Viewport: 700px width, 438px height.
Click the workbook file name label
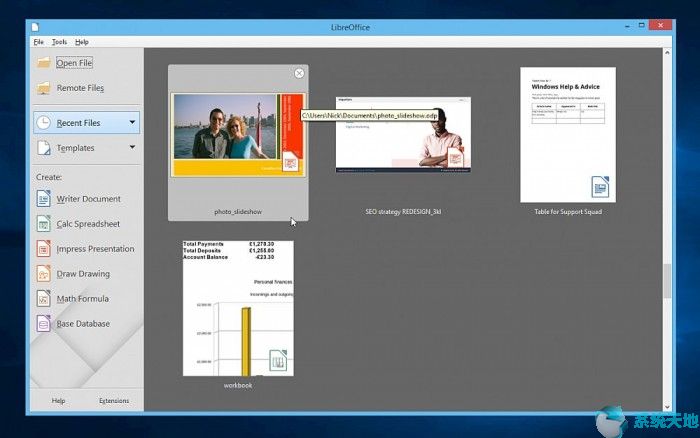(x=238, y=385)
